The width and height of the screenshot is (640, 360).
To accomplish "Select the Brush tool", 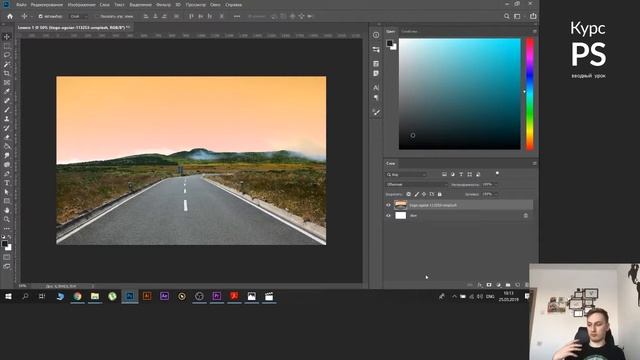I will click(7, 110).
